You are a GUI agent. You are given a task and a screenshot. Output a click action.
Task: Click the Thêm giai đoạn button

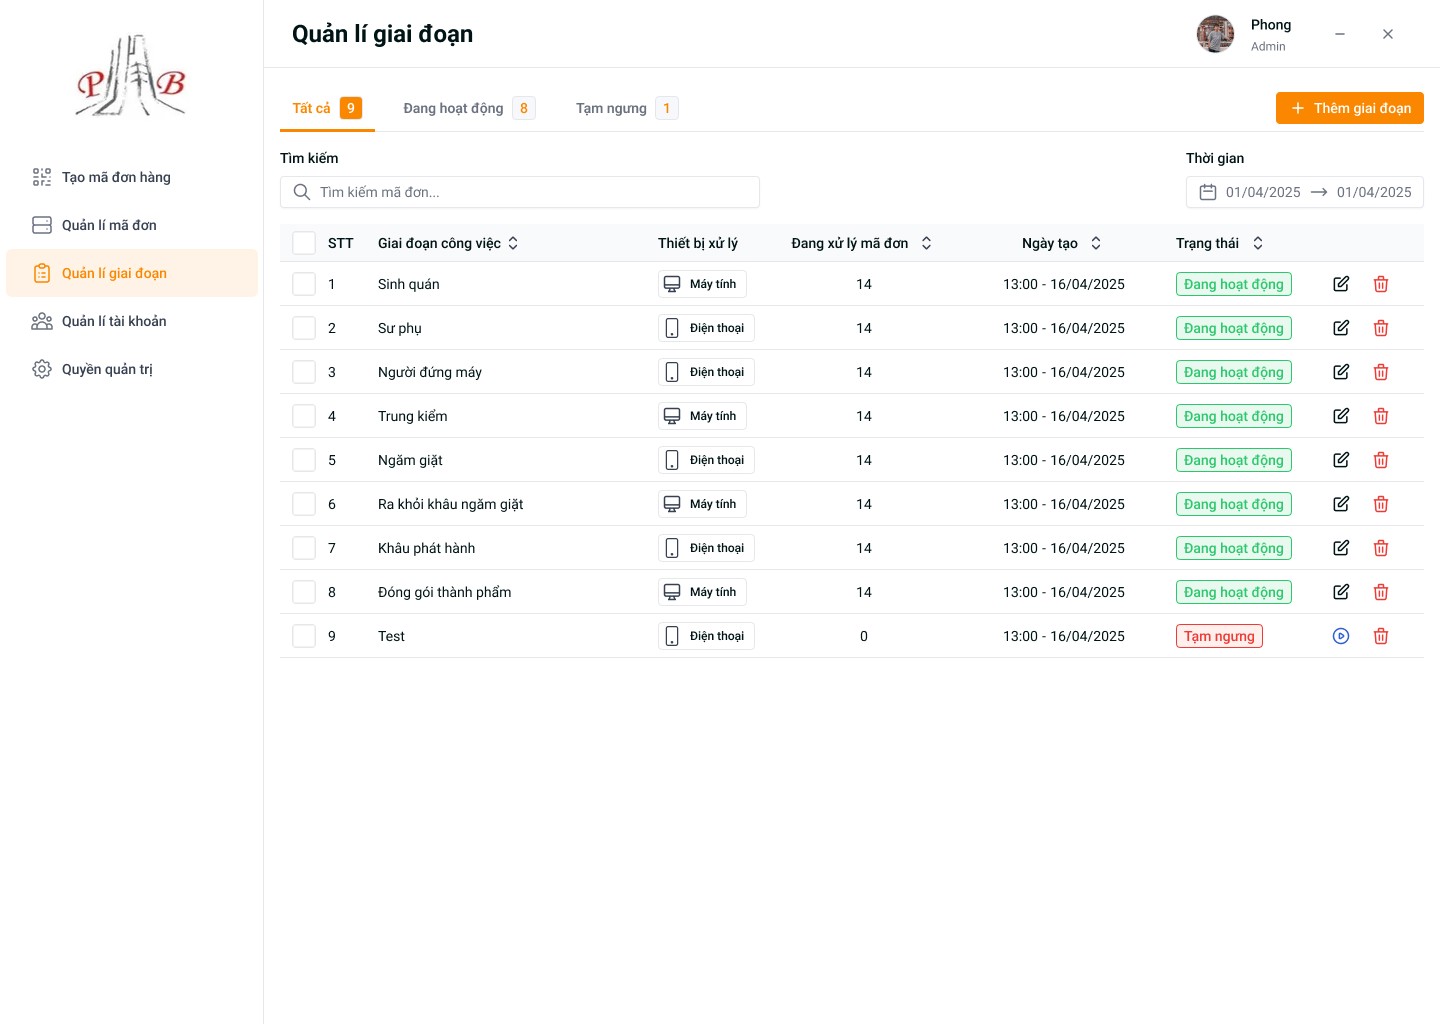tap(1349, 108)
